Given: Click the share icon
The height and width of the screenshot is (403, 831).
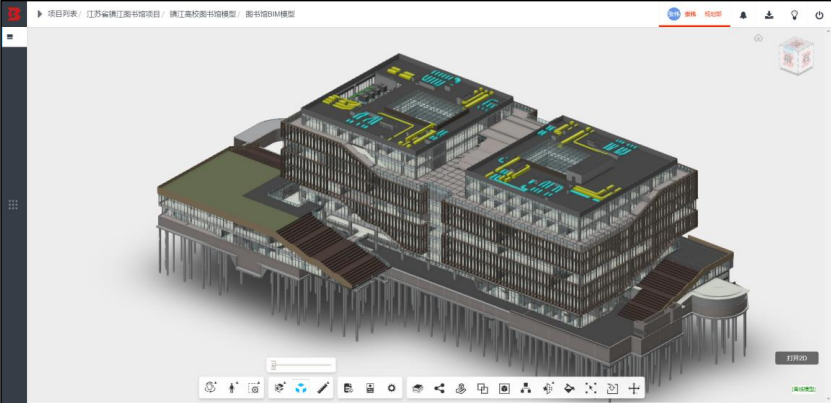Looking at the screenshot, I should pos(439,389).
